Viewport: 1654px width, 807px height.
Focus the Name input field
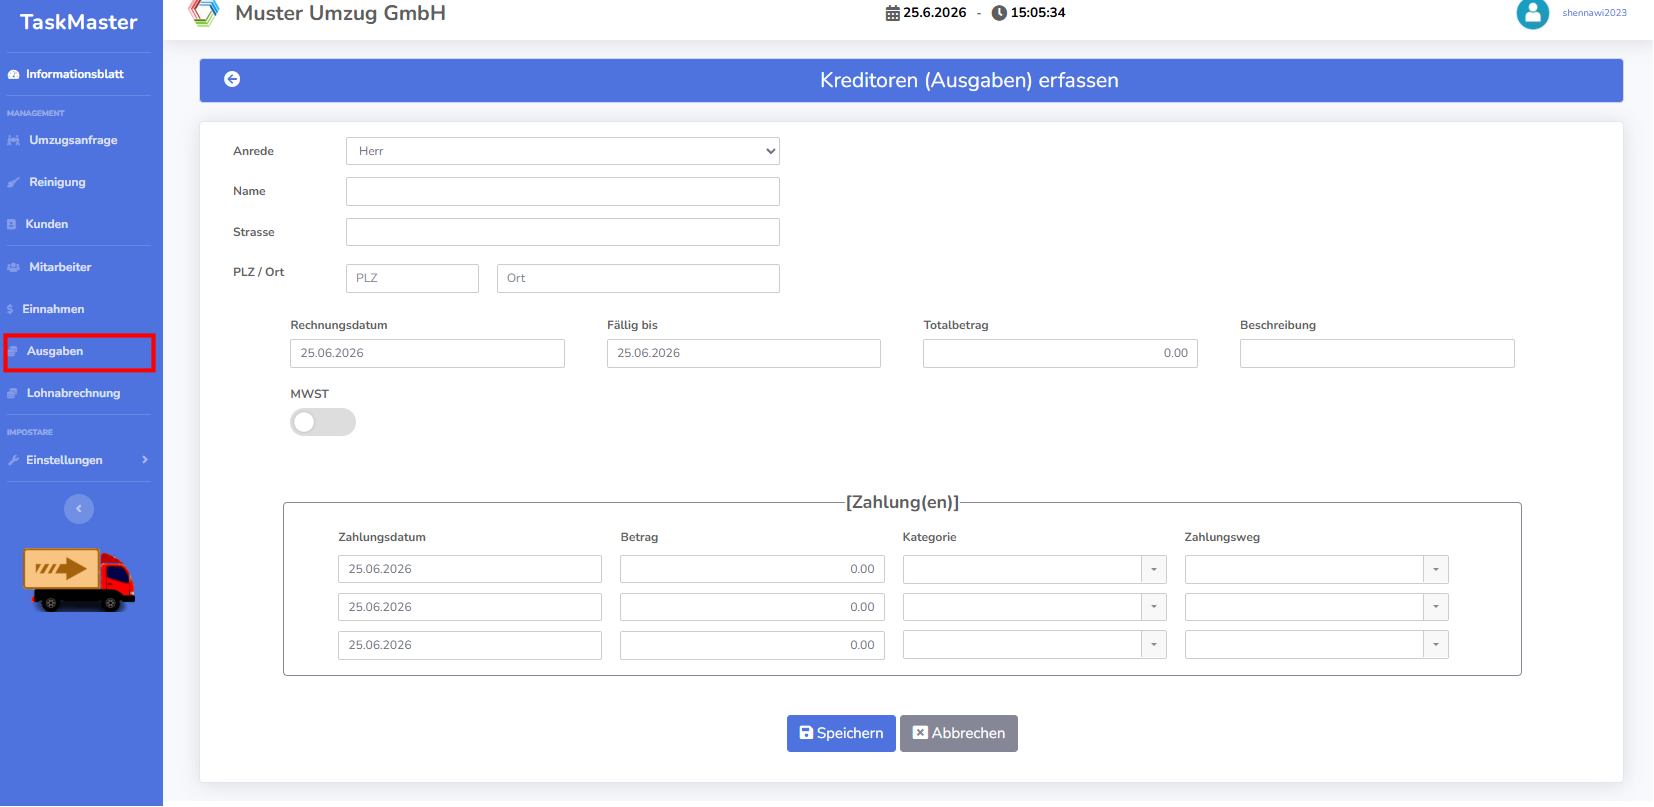point(563,192)
